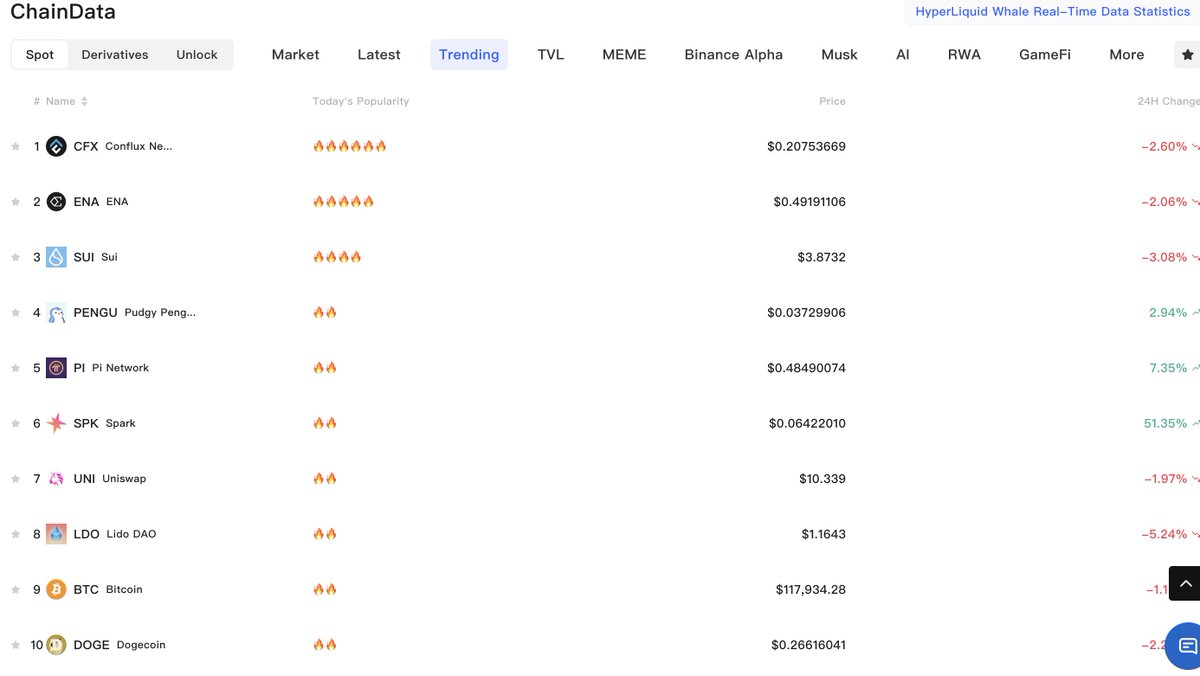Switch to the Spot tab

40,55
